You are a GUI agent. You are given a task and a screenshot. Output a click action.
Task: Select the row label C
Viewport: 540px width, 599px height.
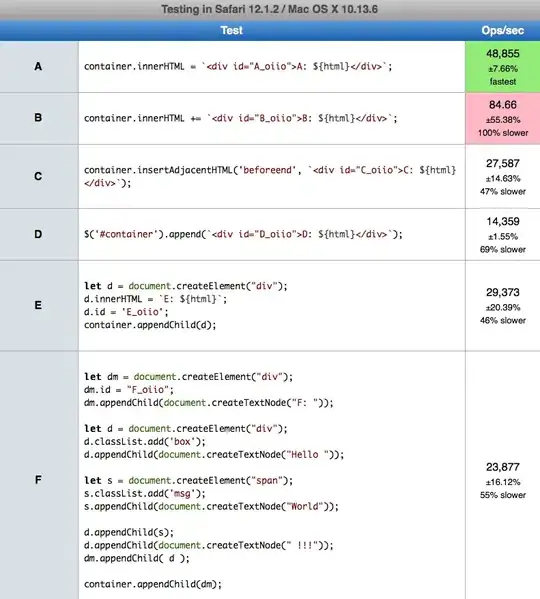pyautogui.click(x=38, y=176)
